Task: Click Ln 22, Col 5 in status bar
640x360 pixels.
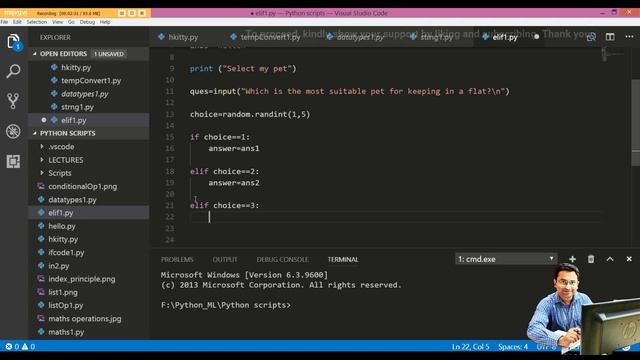Action: coord(470,347)
